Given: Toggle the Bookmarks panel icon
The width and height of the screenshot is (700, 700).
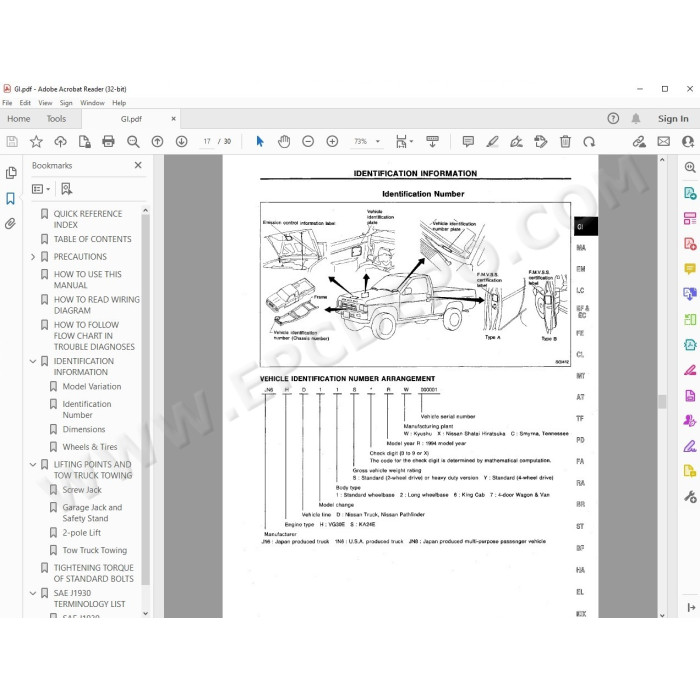Looking at the screenshot, I should pyautogui.click(x=11, y=199).
